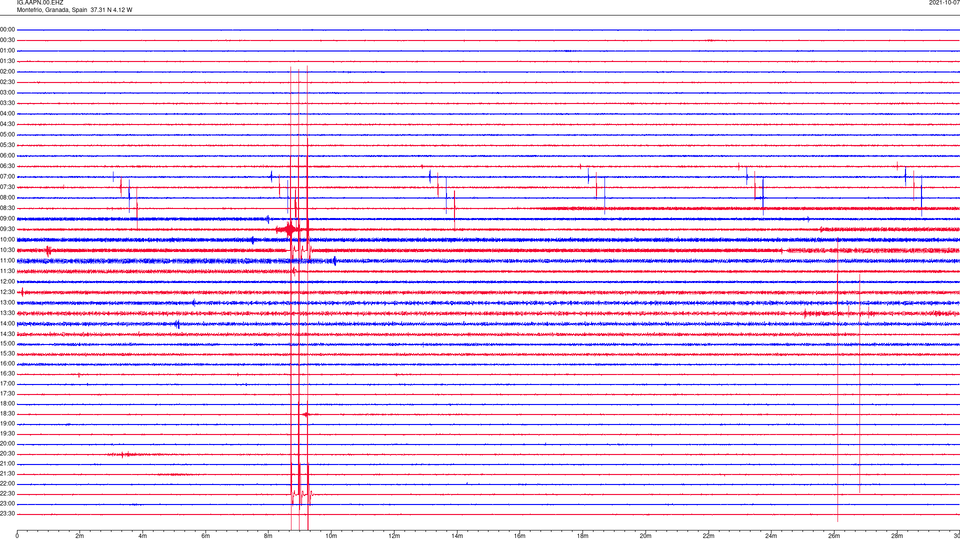Click the 26m tick label on time axis

pos(834,536)
